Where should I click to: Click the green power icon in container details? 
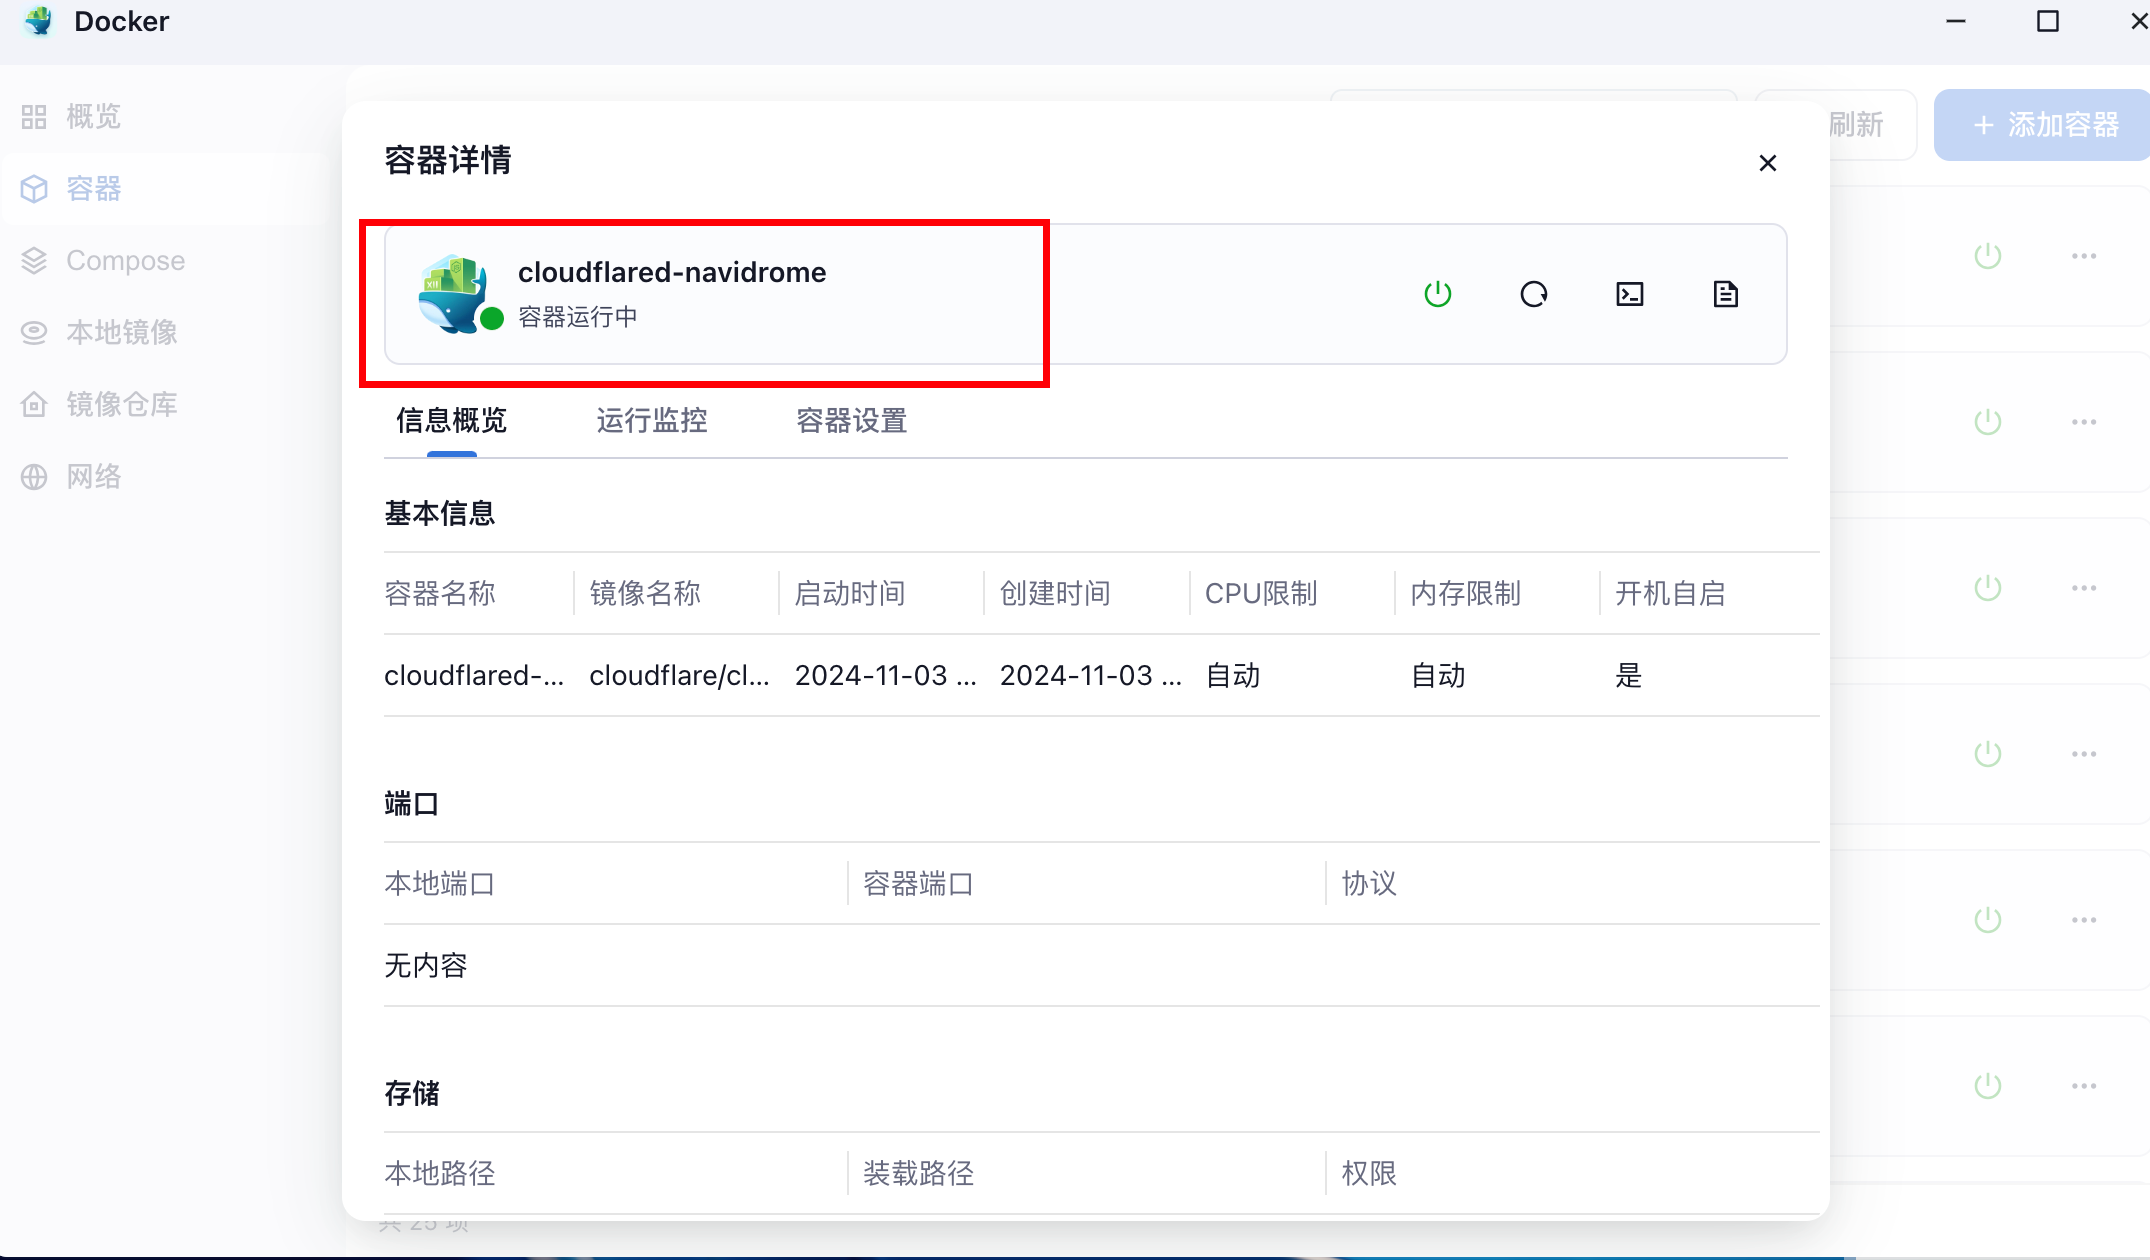pyautogui.click(x=1437, y=294)
